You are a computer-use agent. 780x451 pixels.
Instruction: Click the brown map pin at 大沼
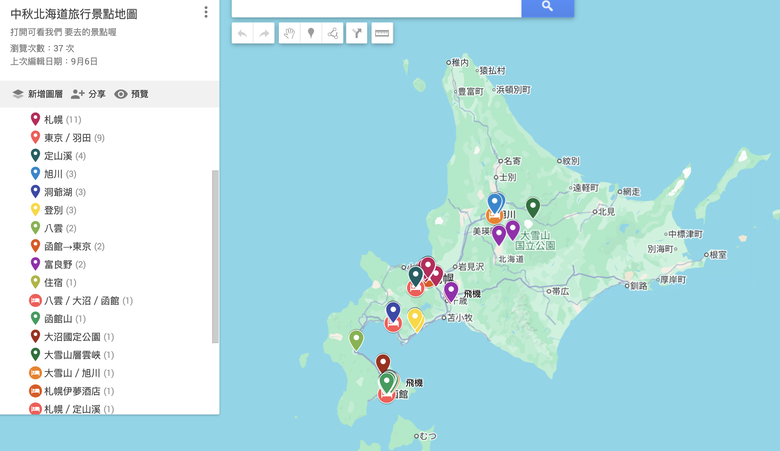(x=383, y=363)
